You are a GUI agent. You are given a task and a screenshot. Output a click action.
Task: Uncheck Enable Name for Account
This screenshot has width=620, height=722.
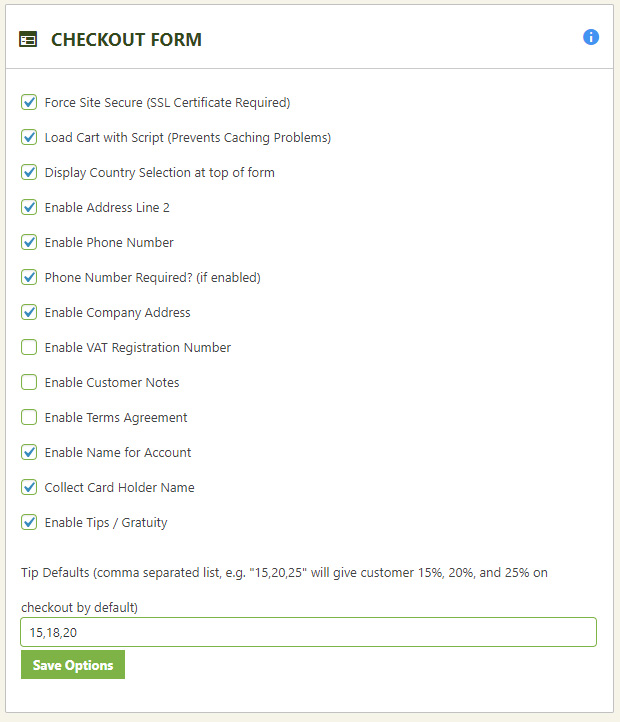(x=29, y=452)
